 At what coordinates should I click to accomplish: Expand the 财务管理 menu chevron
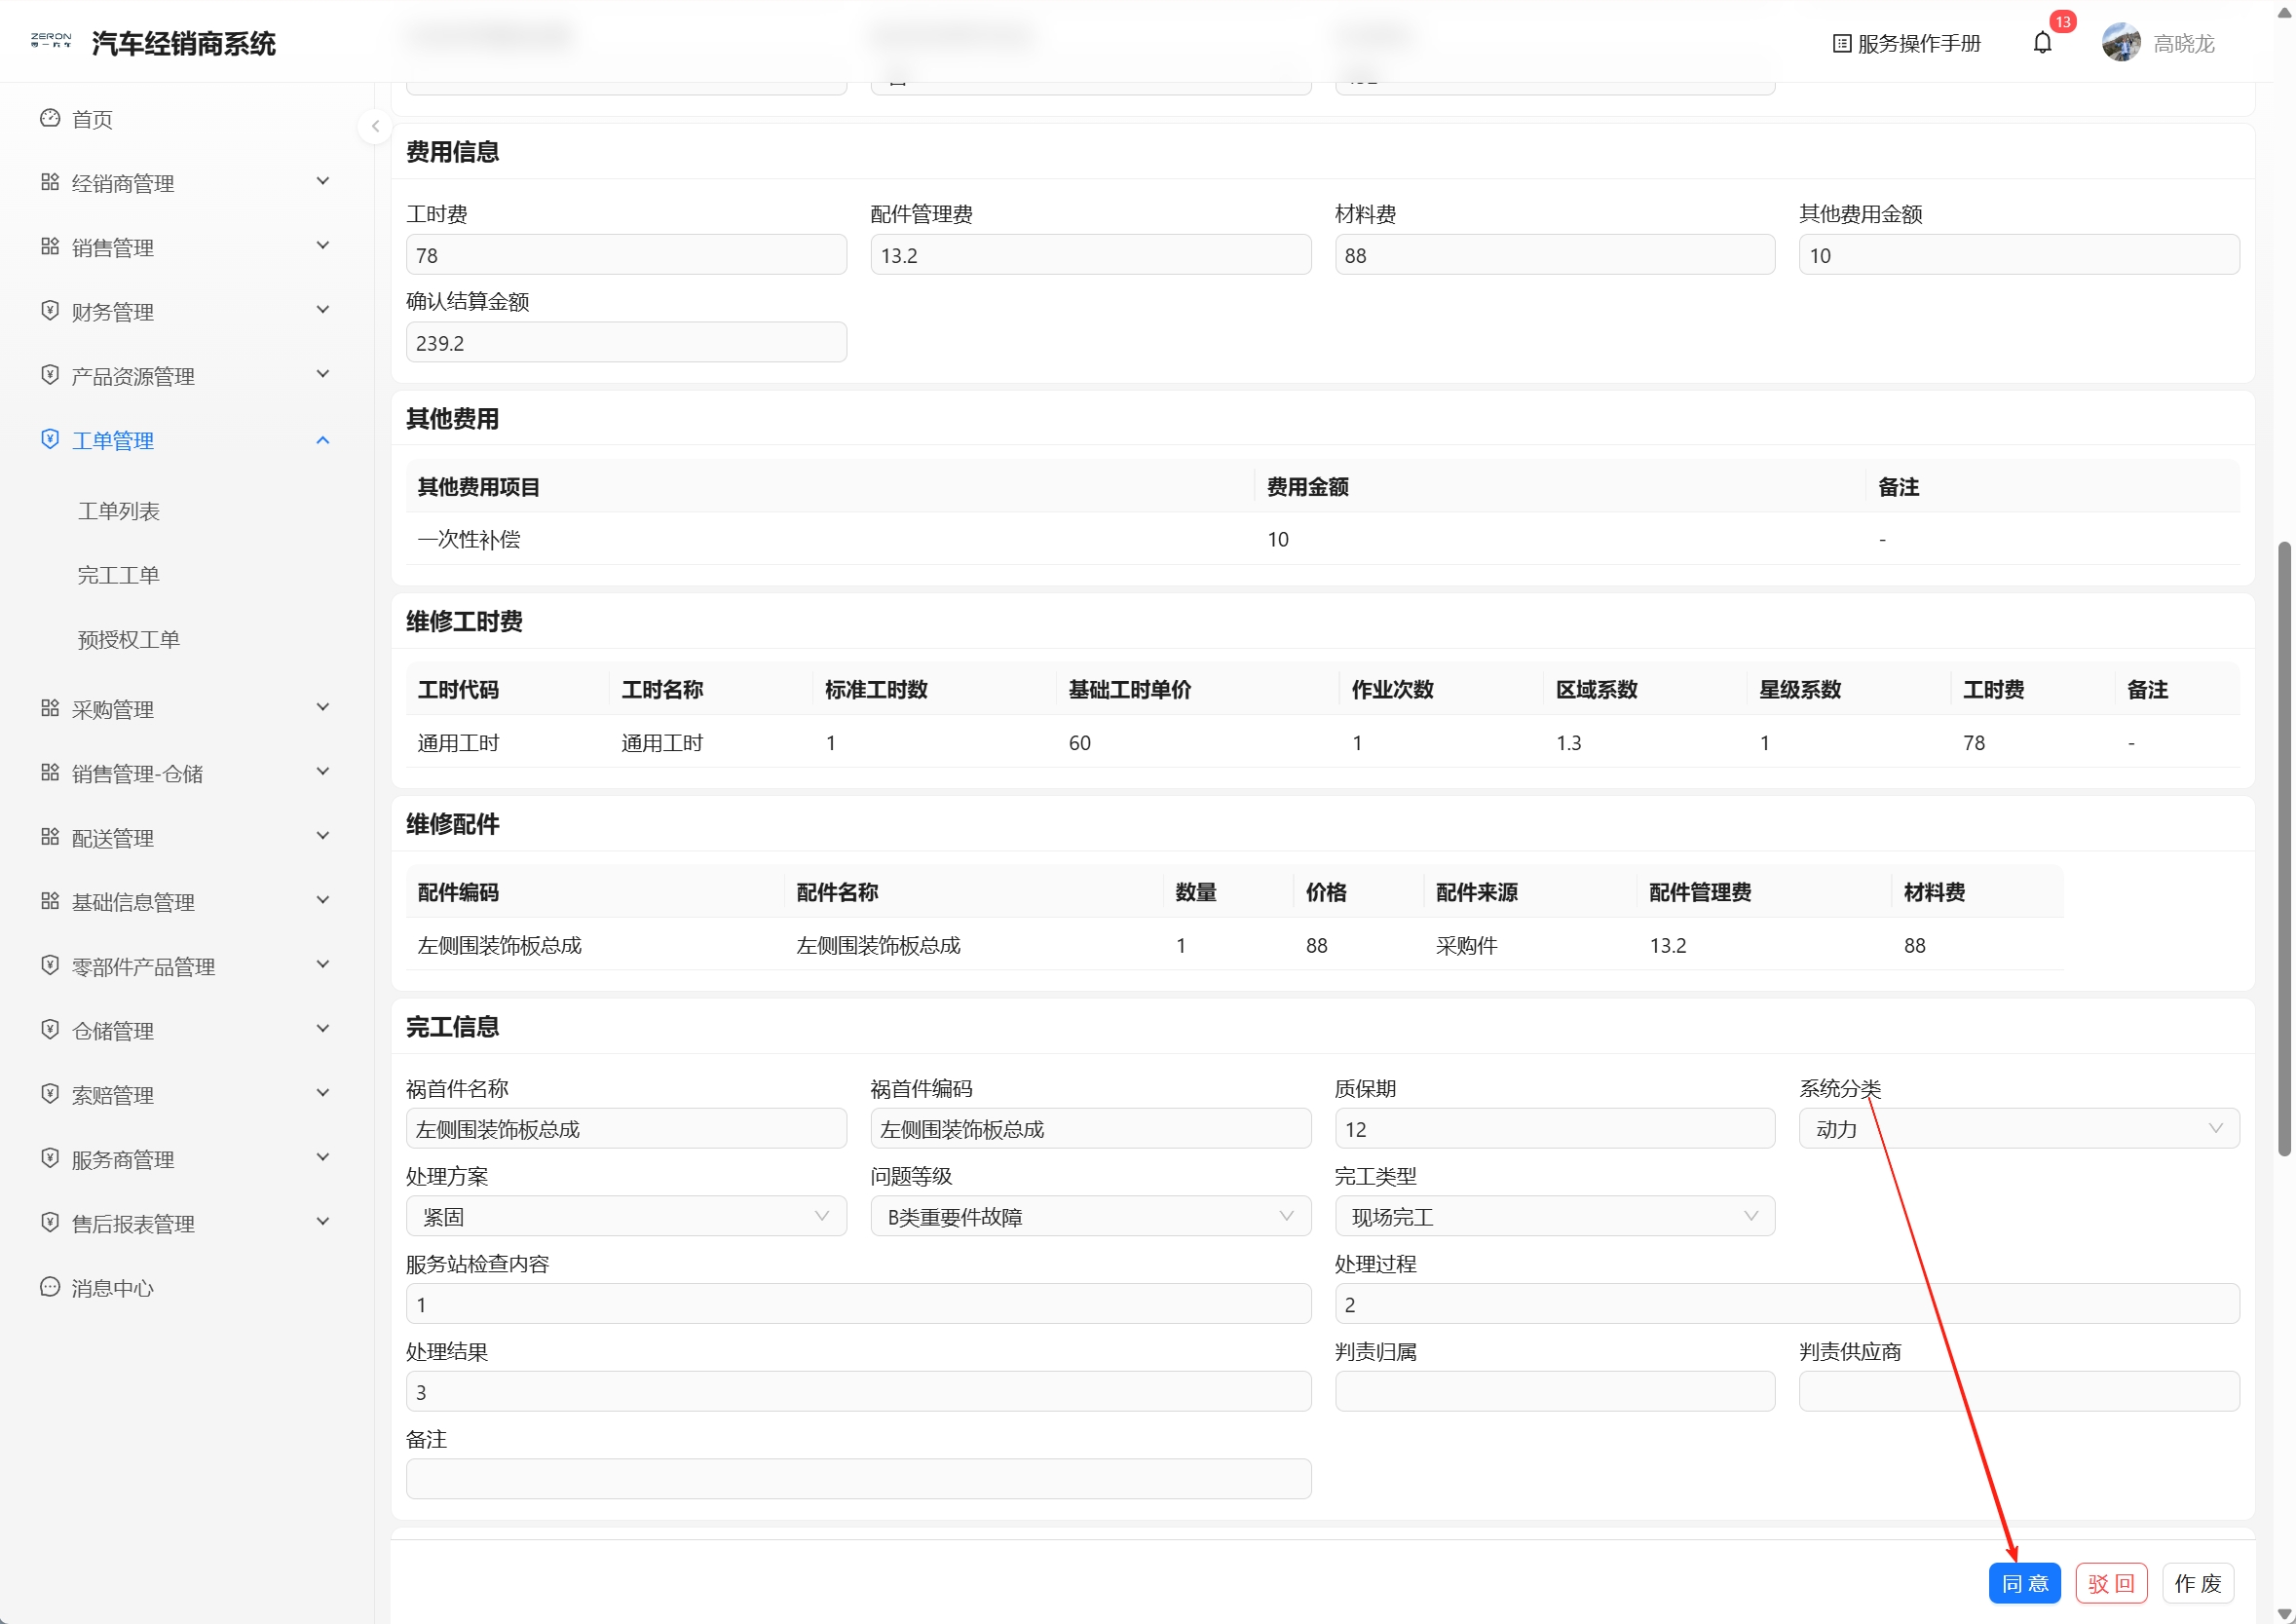[323, 310]
